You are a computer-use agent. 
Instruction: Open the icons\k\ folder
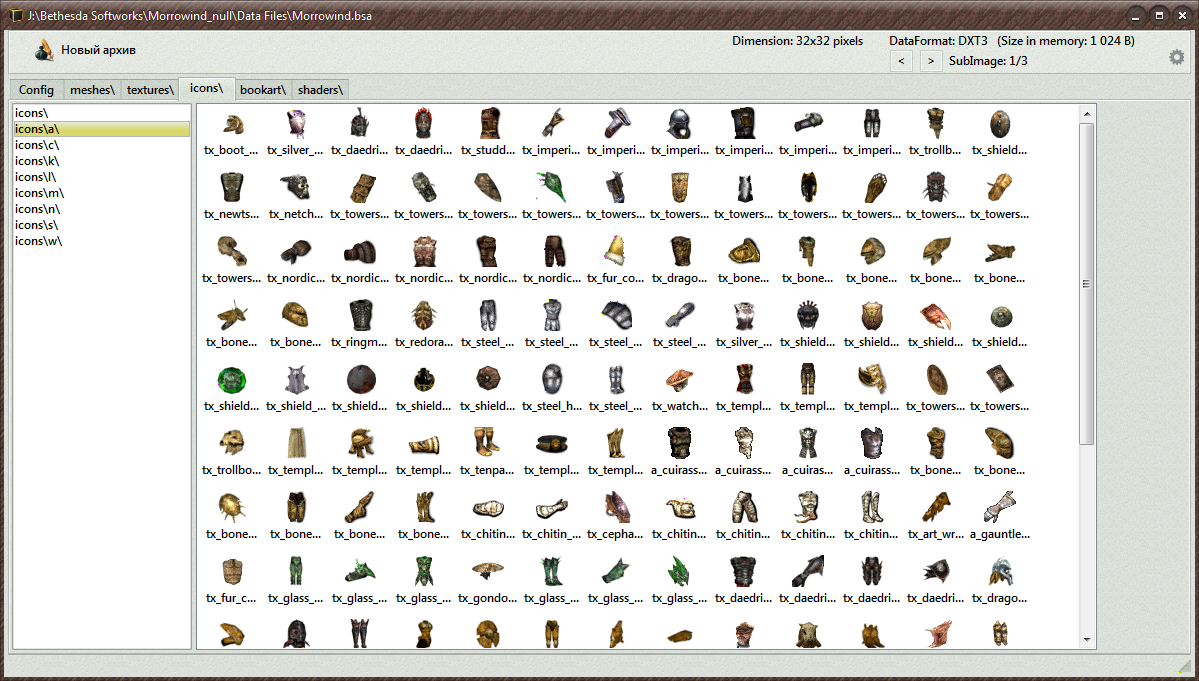[x=101, y=161]
